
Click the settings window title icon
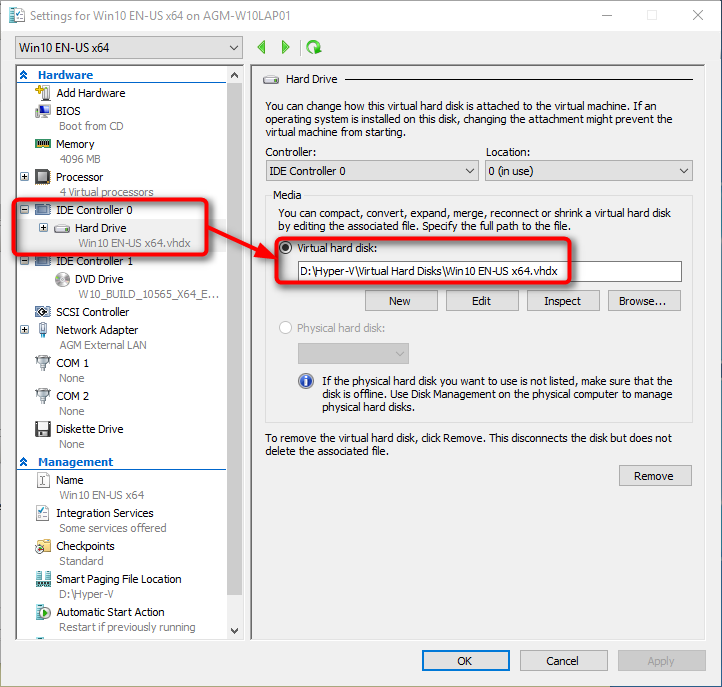17,15
